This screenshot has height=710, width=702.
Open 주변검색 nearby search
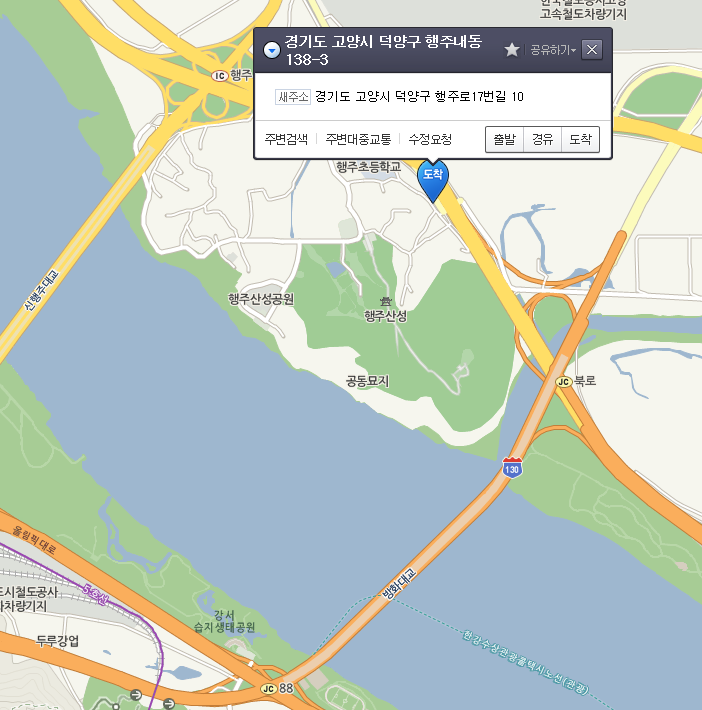pyautogui.click(x=286, y=139)
